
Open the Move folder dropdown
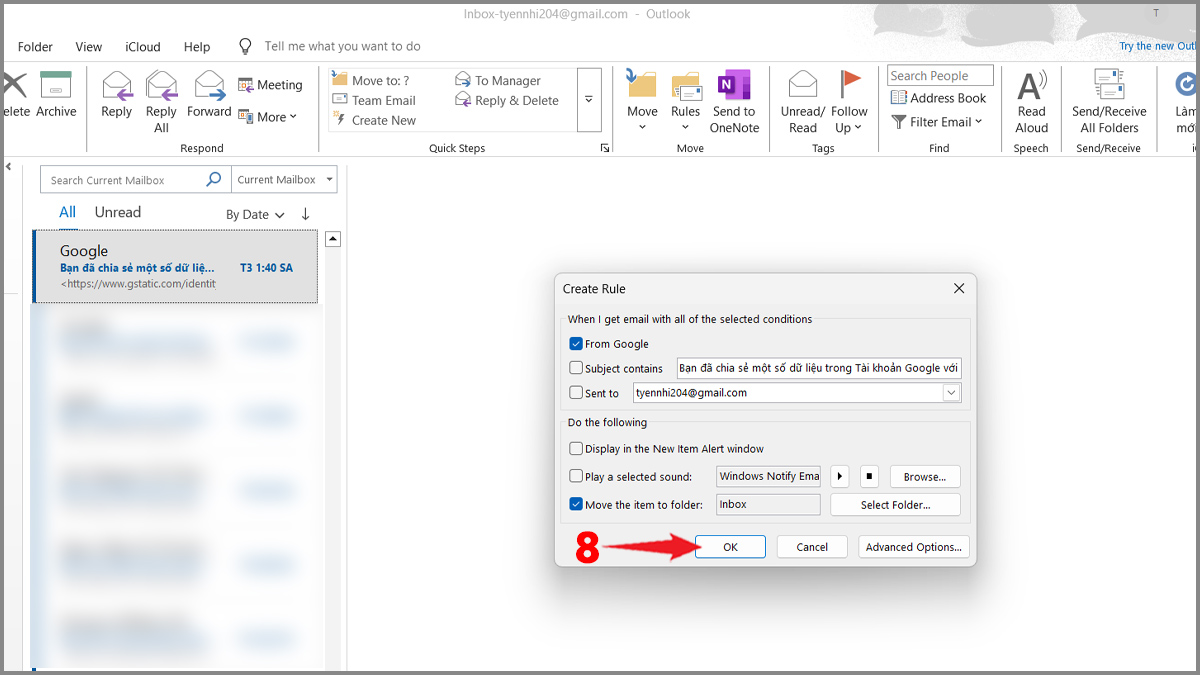pyautogui.click(x=642, y=101)
